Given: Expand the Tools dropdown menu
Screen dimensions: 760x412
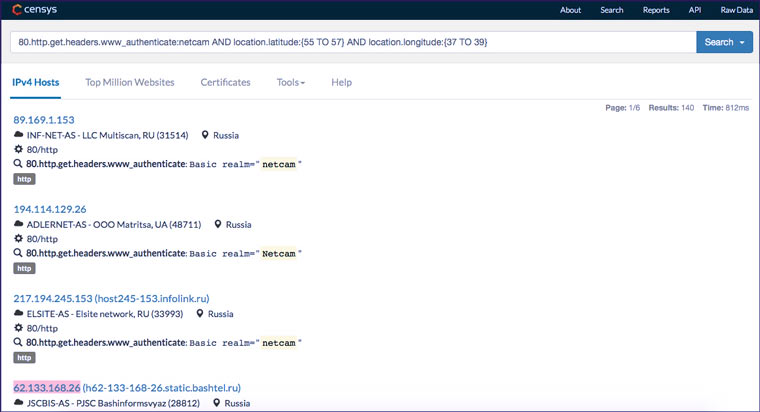Looking at the screenshot, I should pos(291,82).
